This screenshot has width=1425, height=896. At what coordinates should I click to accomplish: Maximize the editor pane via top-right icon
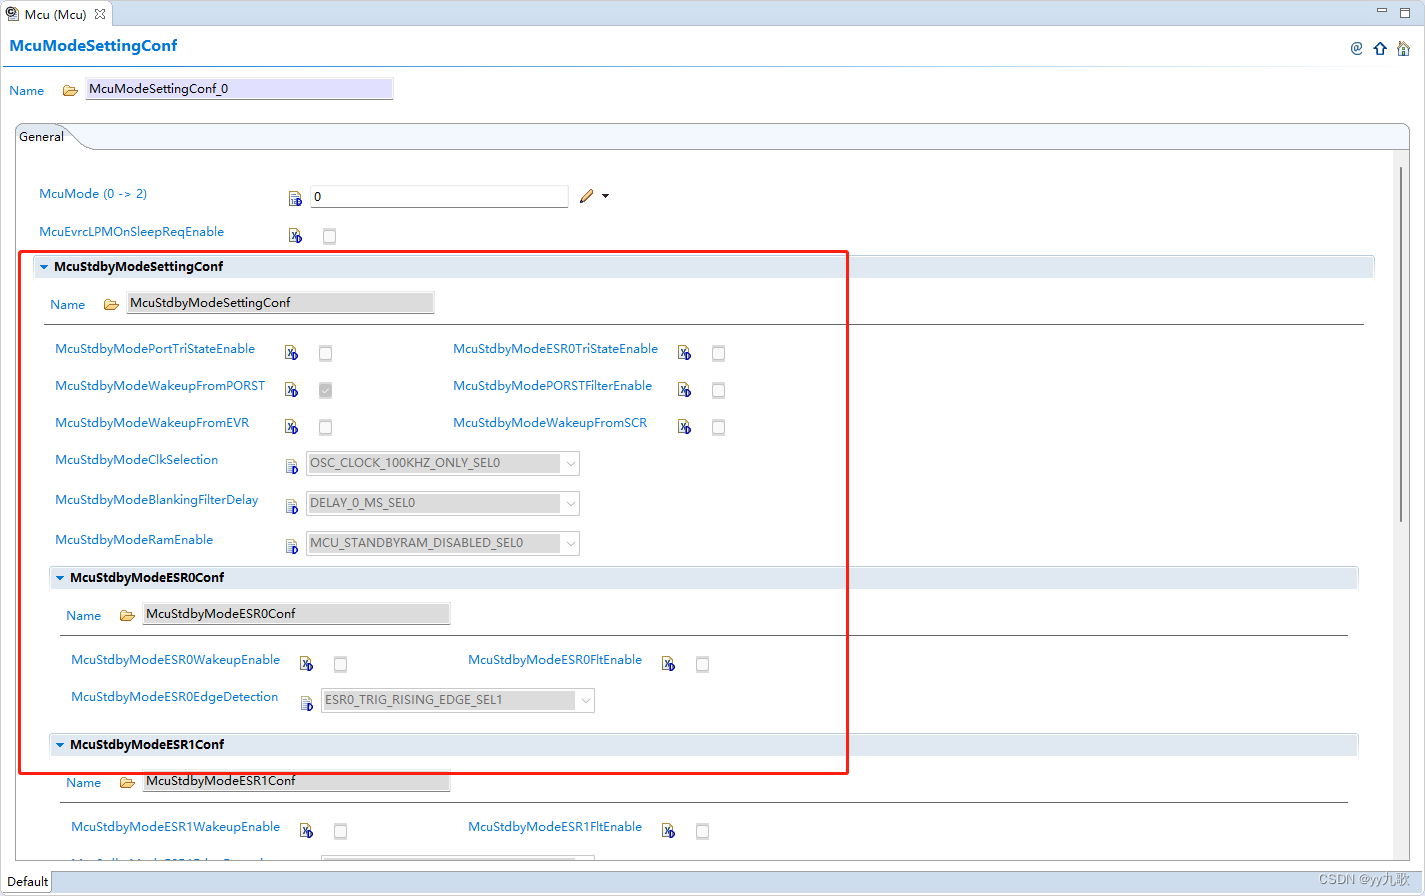click(x=1404, y=12)
